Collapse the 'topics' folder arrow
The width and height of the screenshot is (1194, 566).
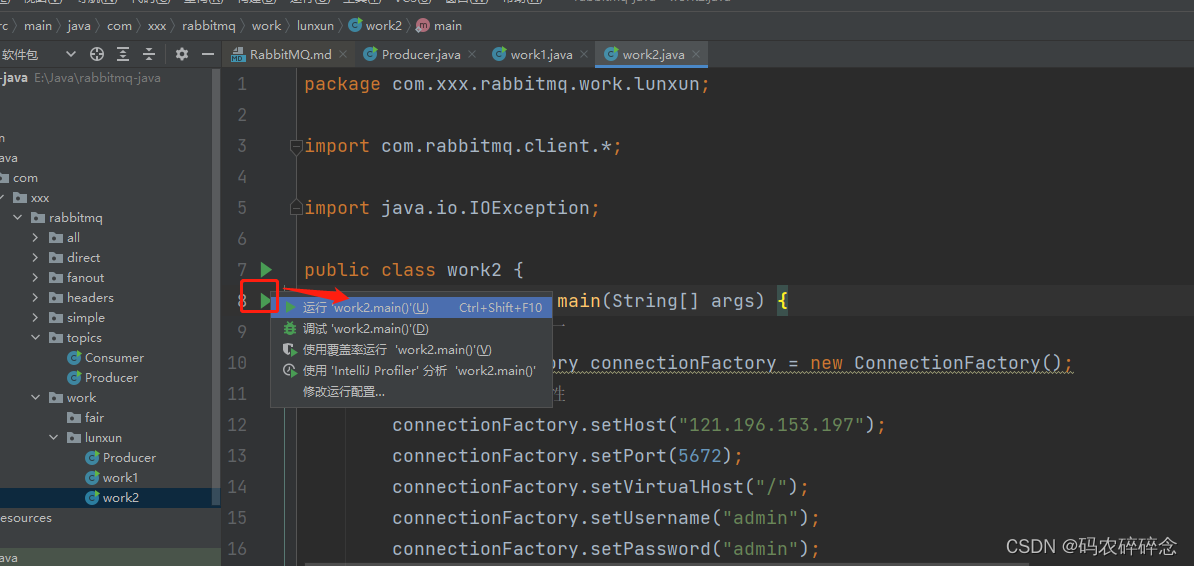pos(35,337)
